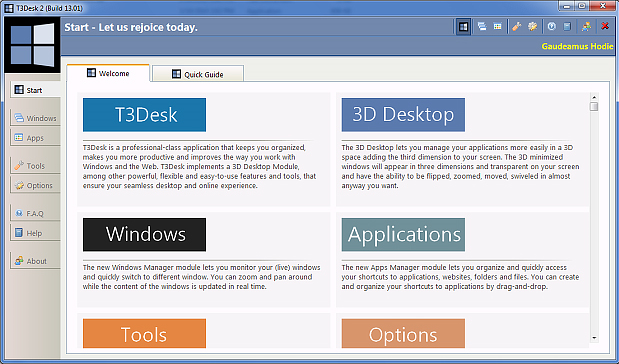Close the T3Desk window from the title bar
This screenshot has height=364, width=619.
pos(603,6)
